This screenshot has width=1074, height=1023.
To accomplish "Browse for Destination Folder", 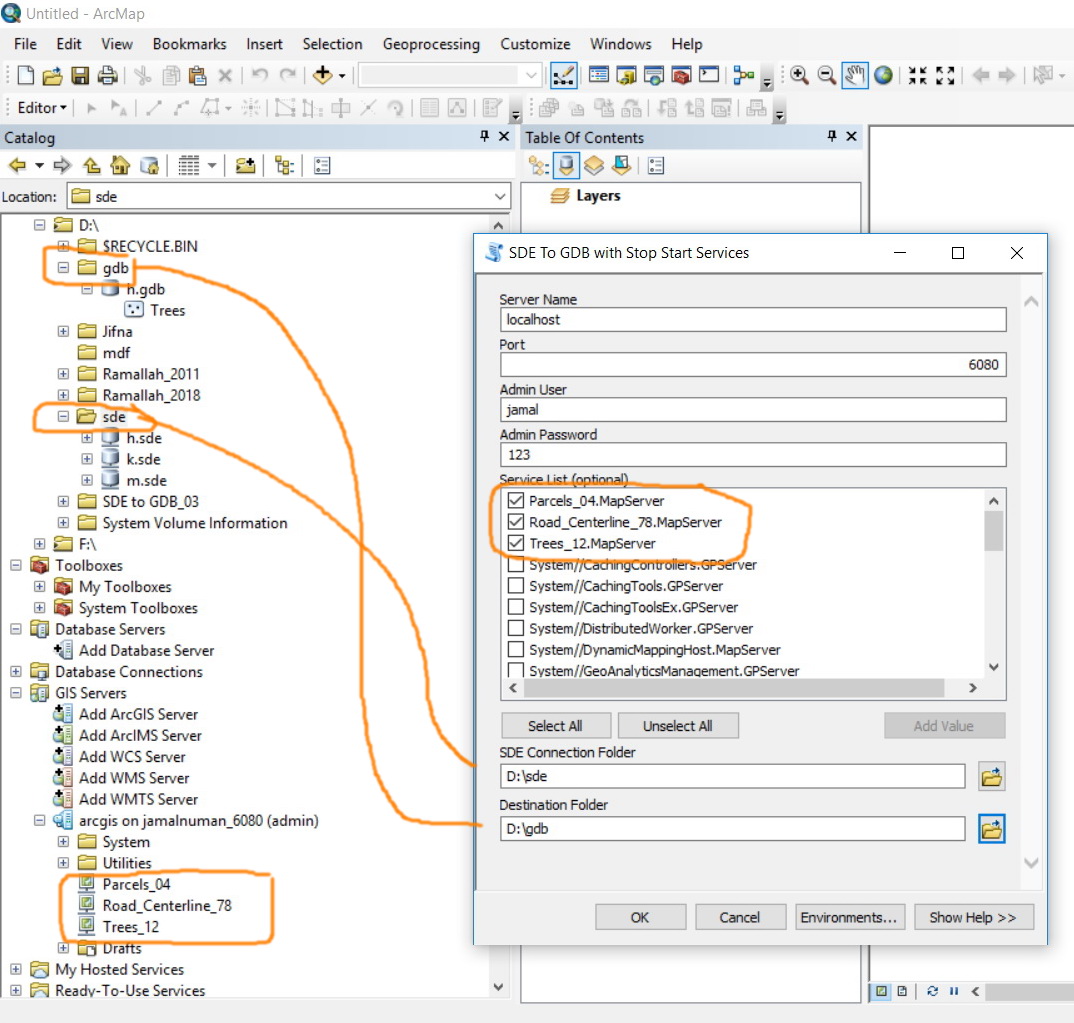I will point(991,829).
